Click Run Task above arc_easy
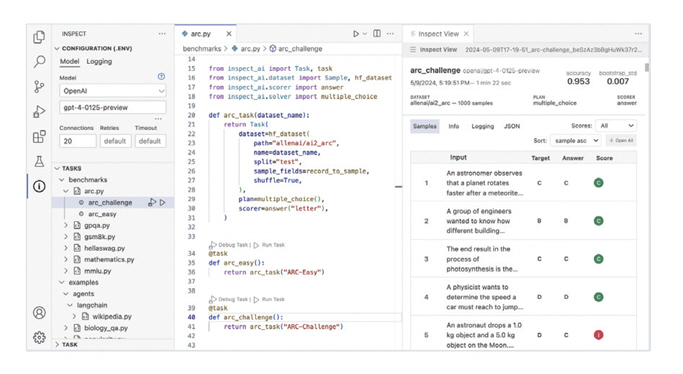683x374 pixels. tap(273, 245)
